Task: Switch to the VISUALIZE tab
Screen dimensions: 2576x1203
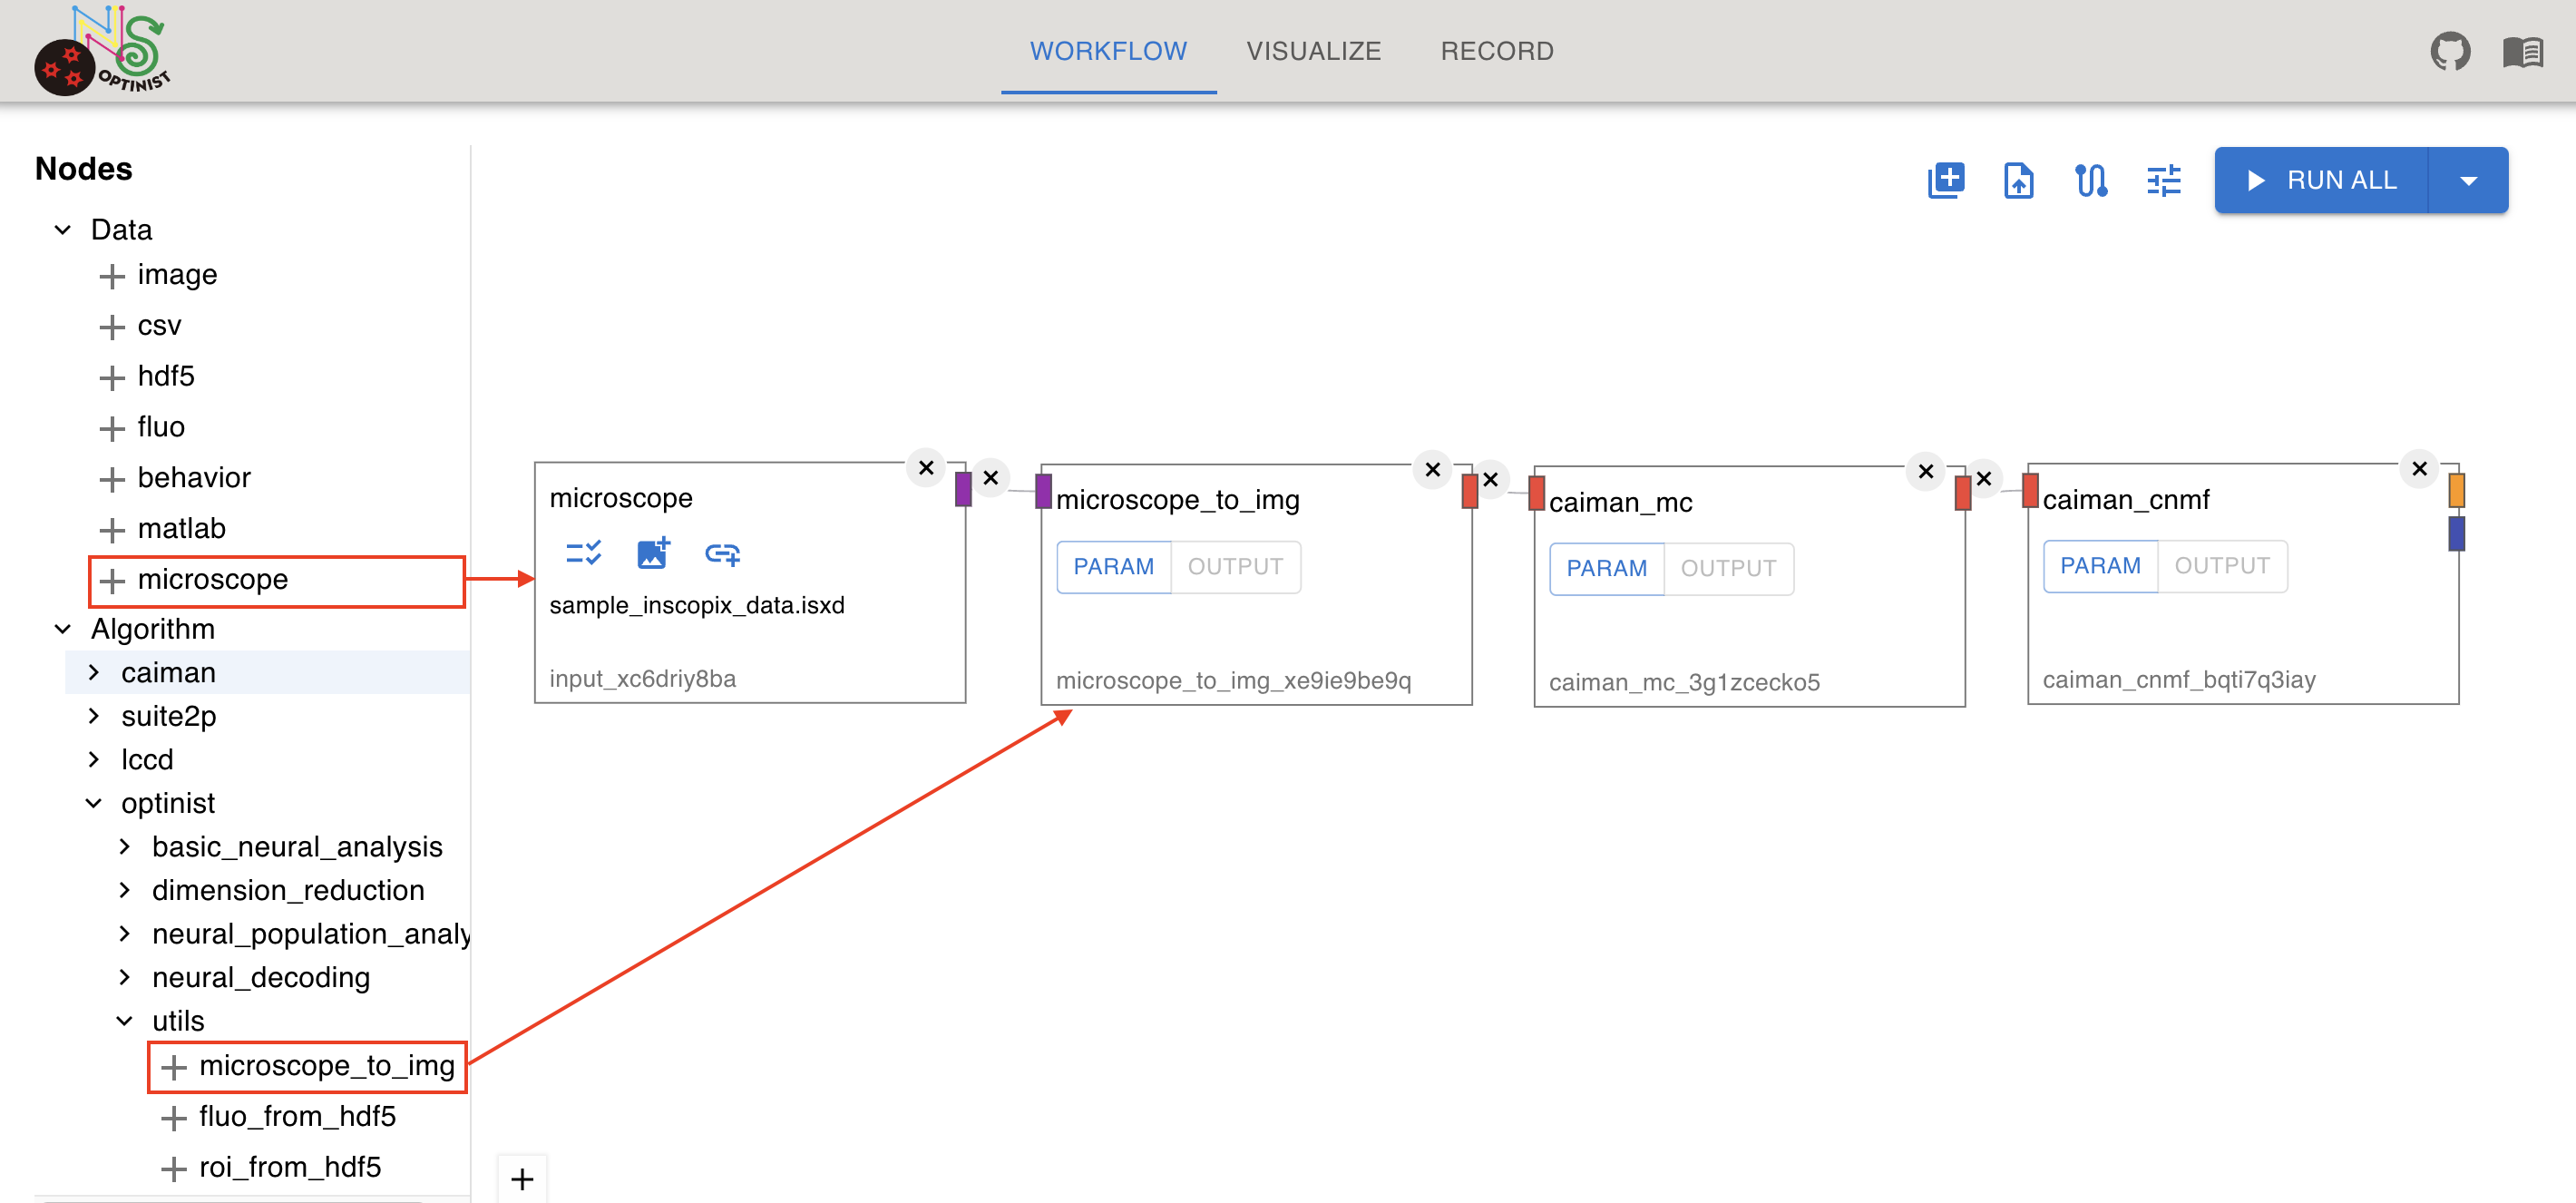Action: [x=1313, y=51]
